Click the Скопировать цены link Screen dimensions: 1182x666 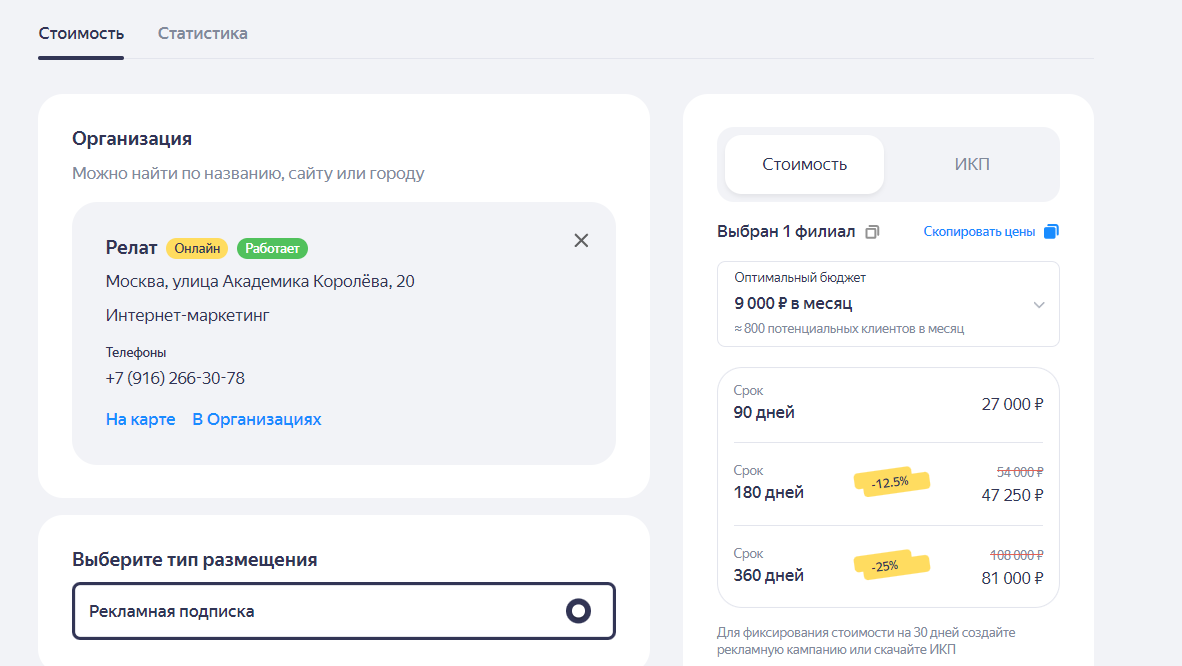[979, 232]
